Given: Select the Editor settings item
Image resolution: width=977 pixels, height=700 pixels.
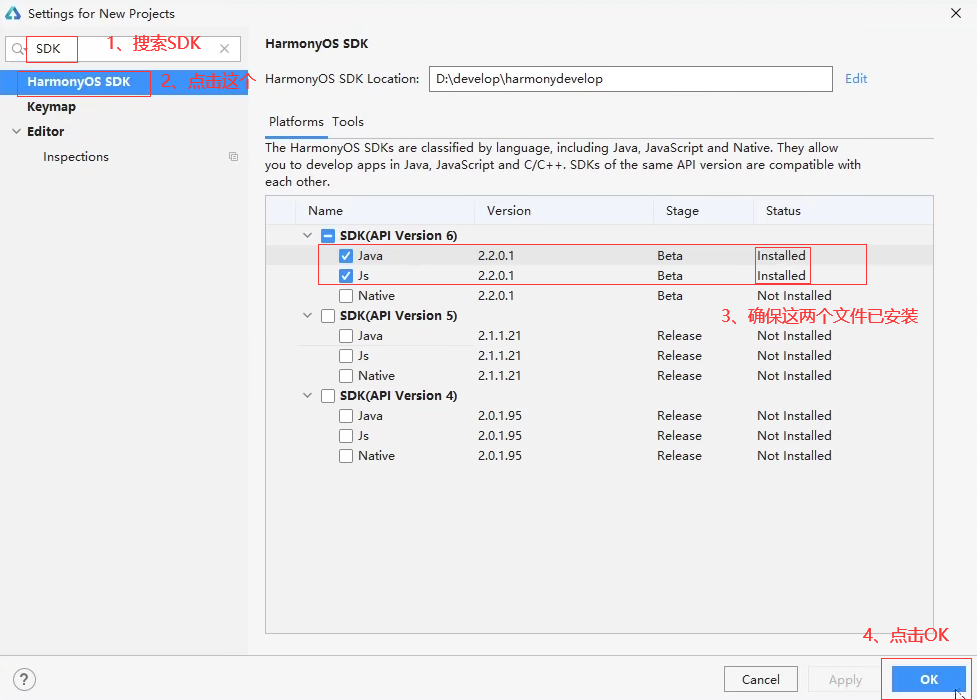Looking at the screenshot, I should 45,132.
